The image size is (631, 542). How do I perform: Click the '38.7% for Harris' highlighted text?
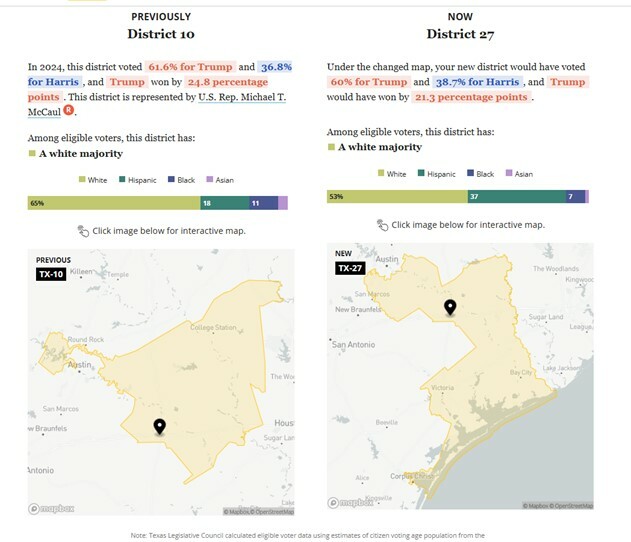pos(478,82)
